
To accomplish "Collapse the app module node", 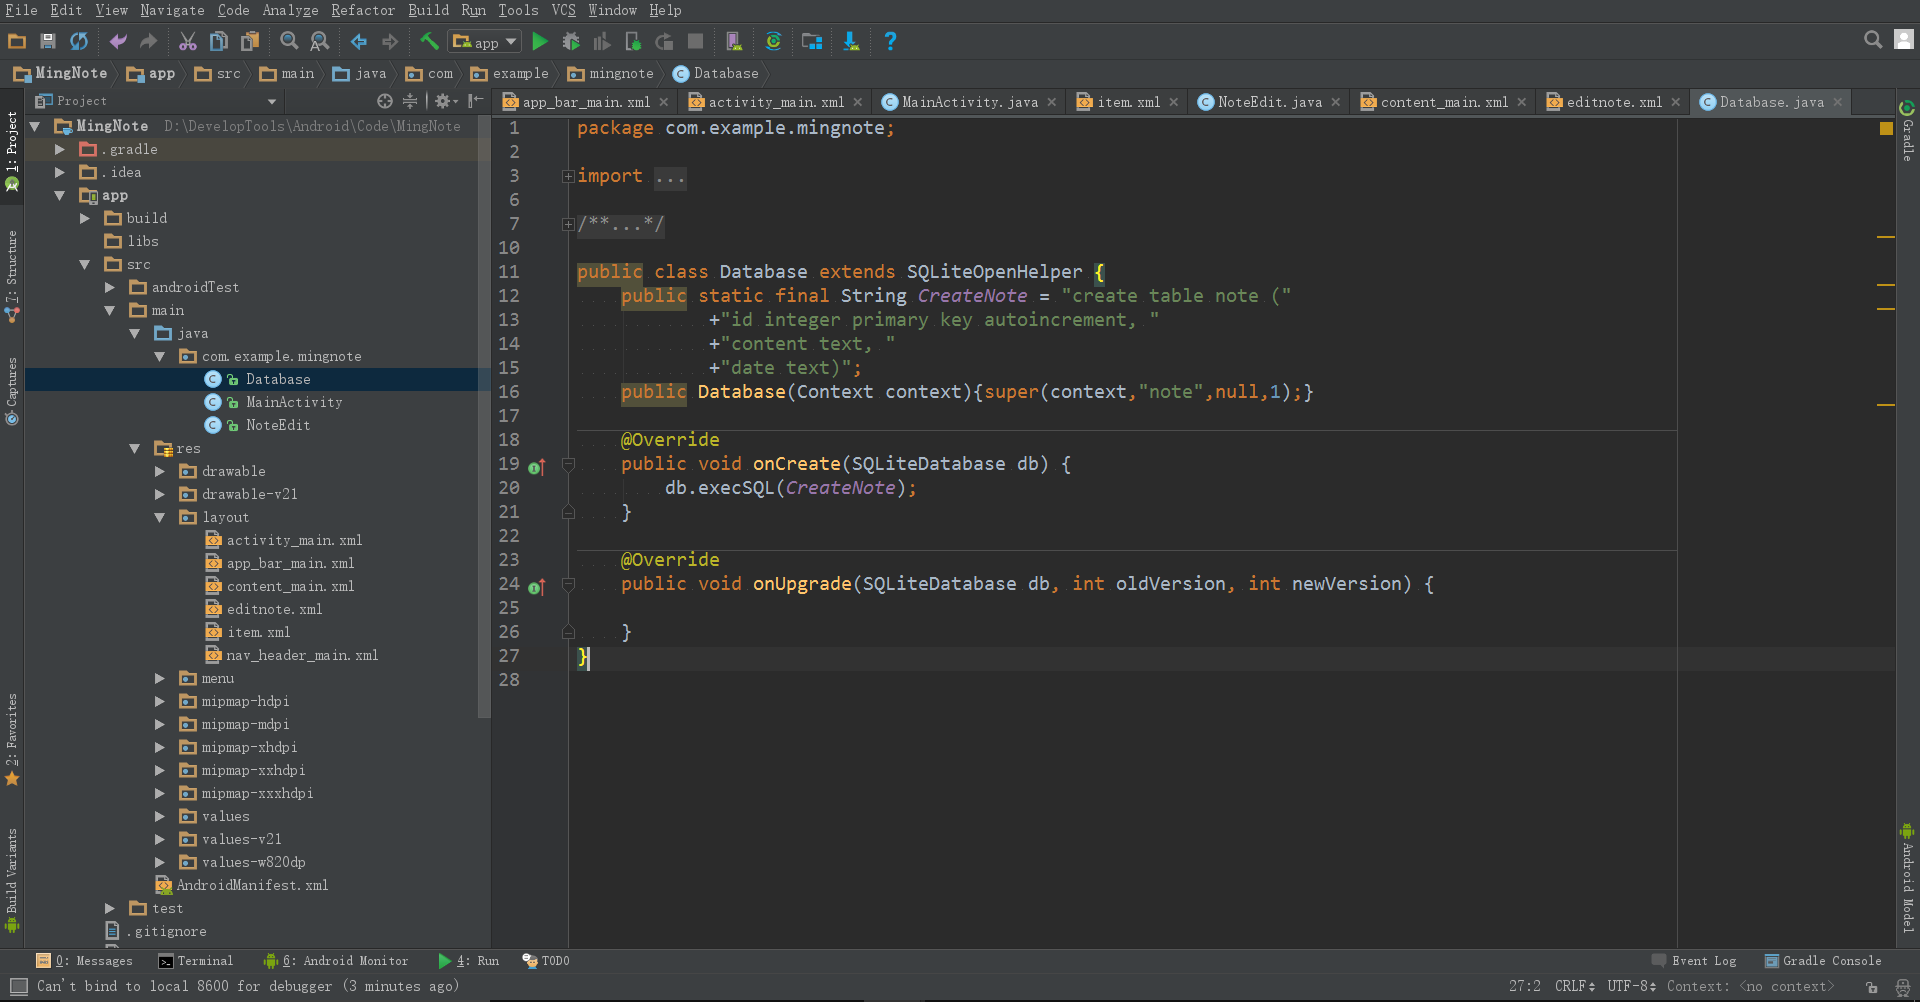I will [x=60, y=195].
